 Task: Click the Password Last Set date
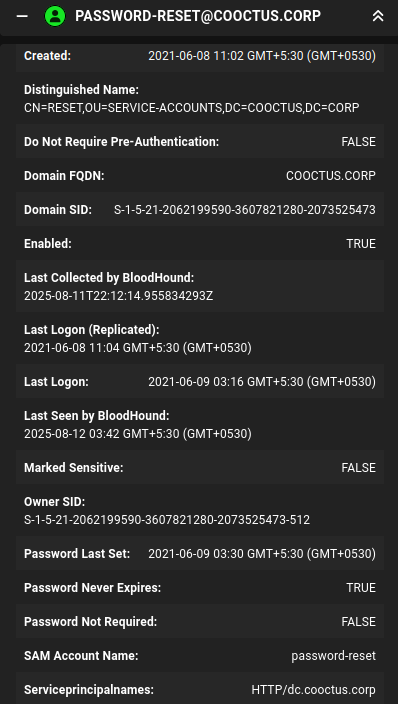[262, 554]
